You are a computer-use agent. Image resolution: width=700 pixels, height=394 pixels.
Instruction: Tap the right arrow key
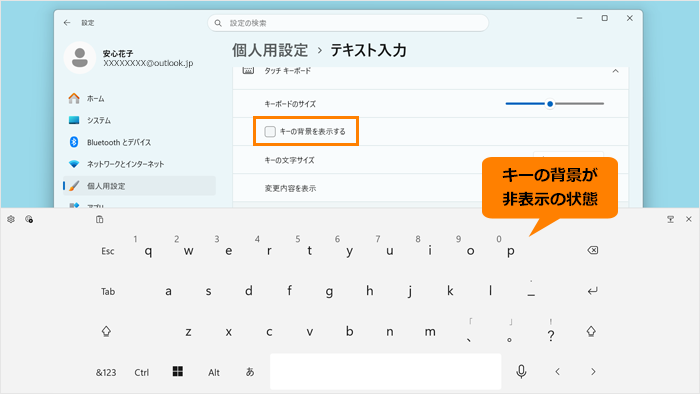(593, 371)
